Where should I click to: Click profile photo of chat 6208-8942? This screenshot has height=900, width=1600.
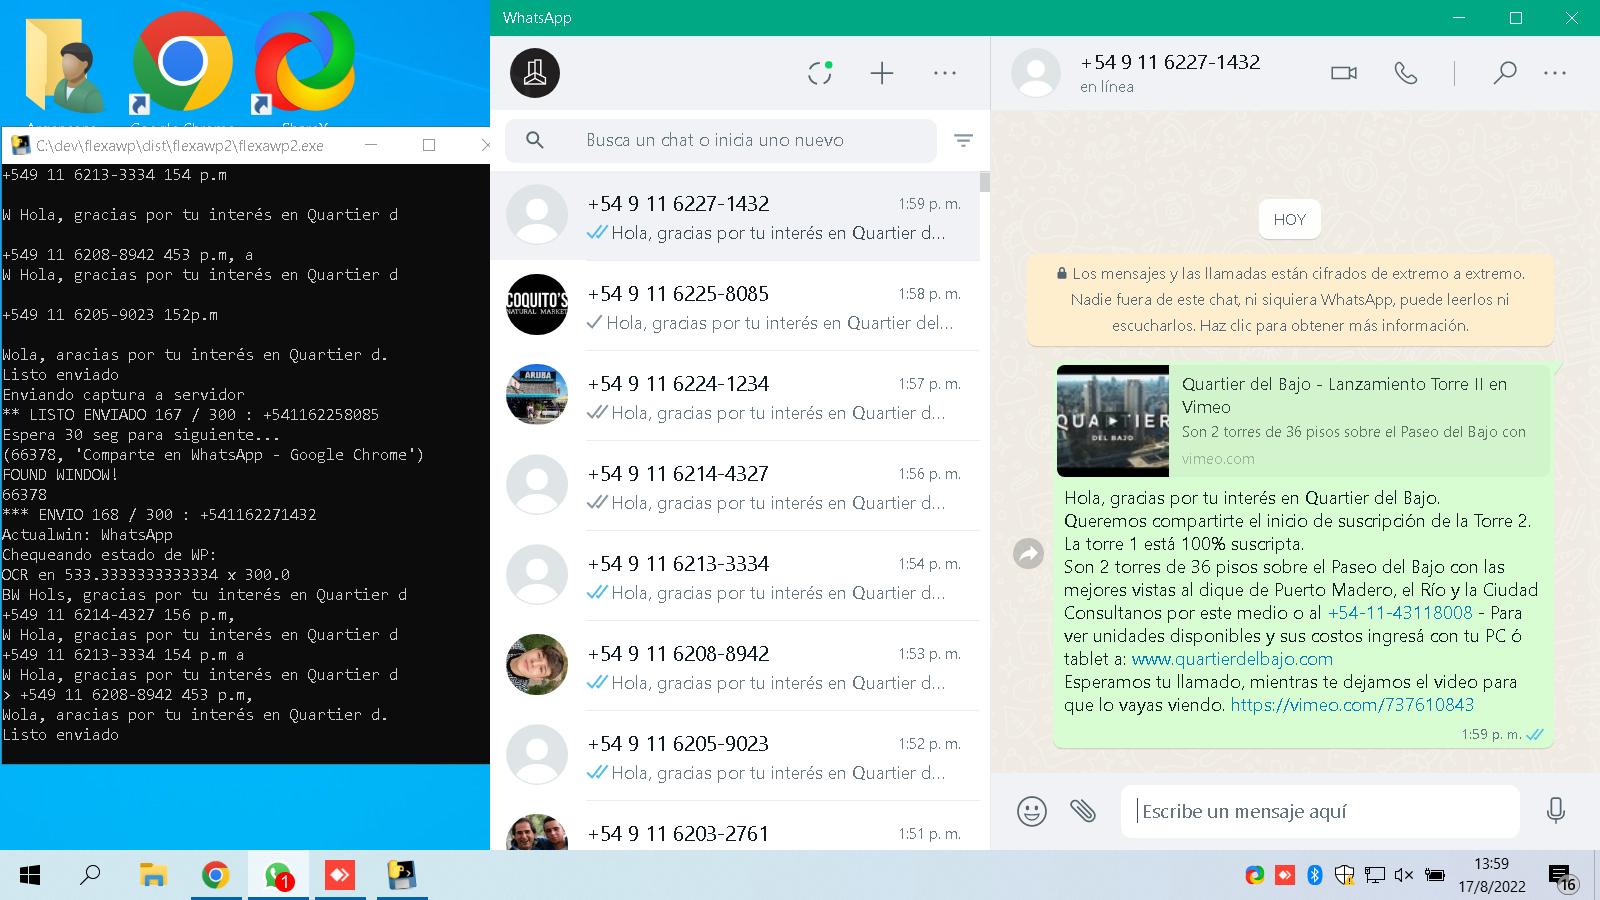pos(537,664)
